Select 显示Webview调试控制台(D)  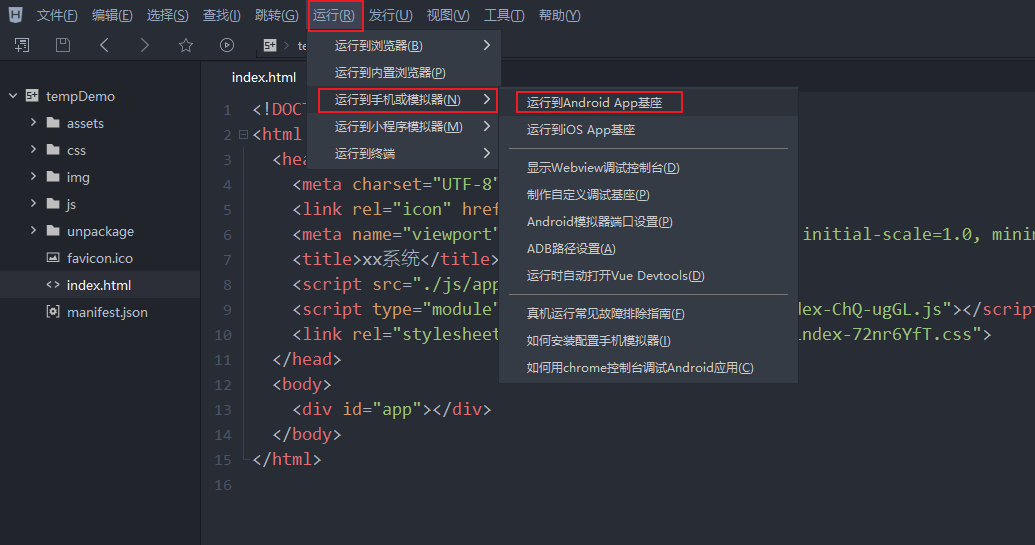coord(648,168)
